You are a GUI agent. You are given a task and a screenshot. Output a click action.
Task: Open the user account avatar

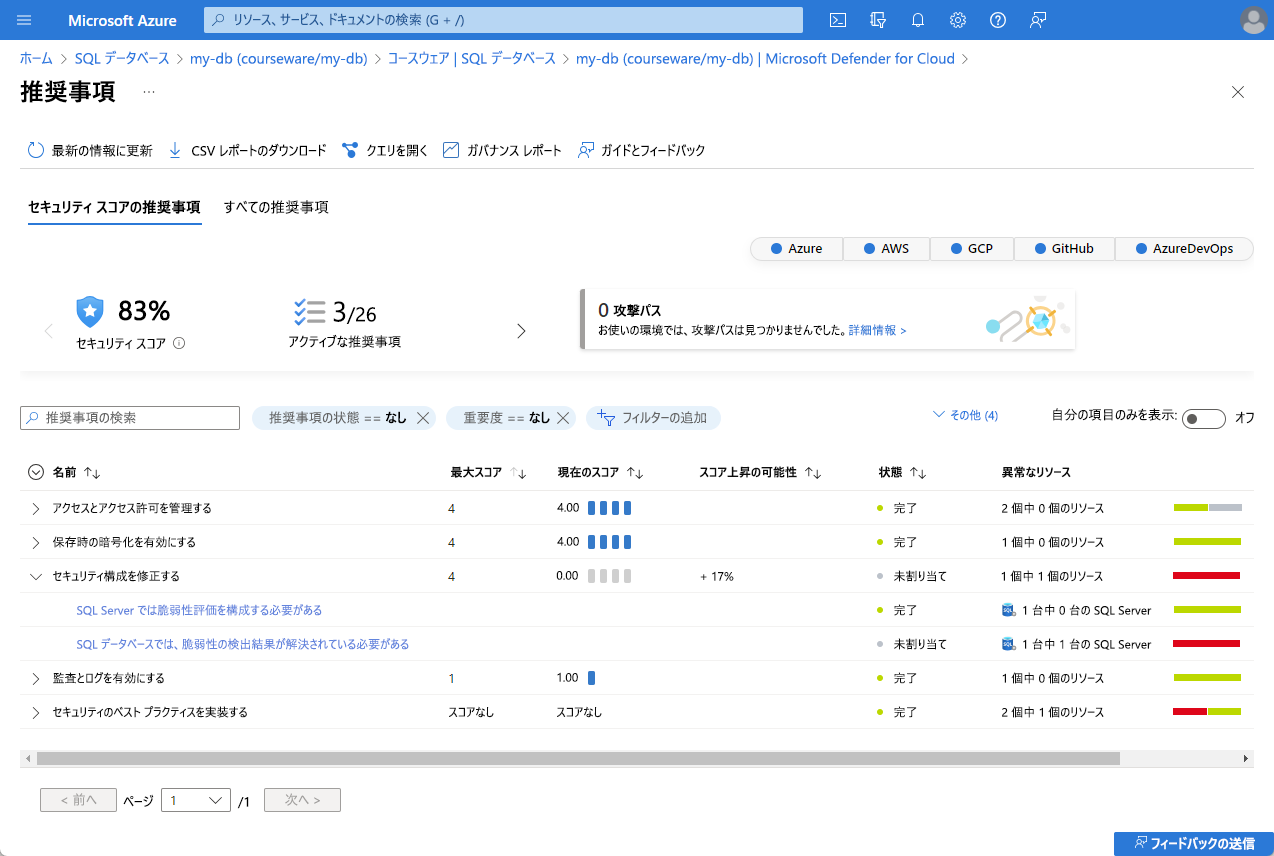point(1253,20)
